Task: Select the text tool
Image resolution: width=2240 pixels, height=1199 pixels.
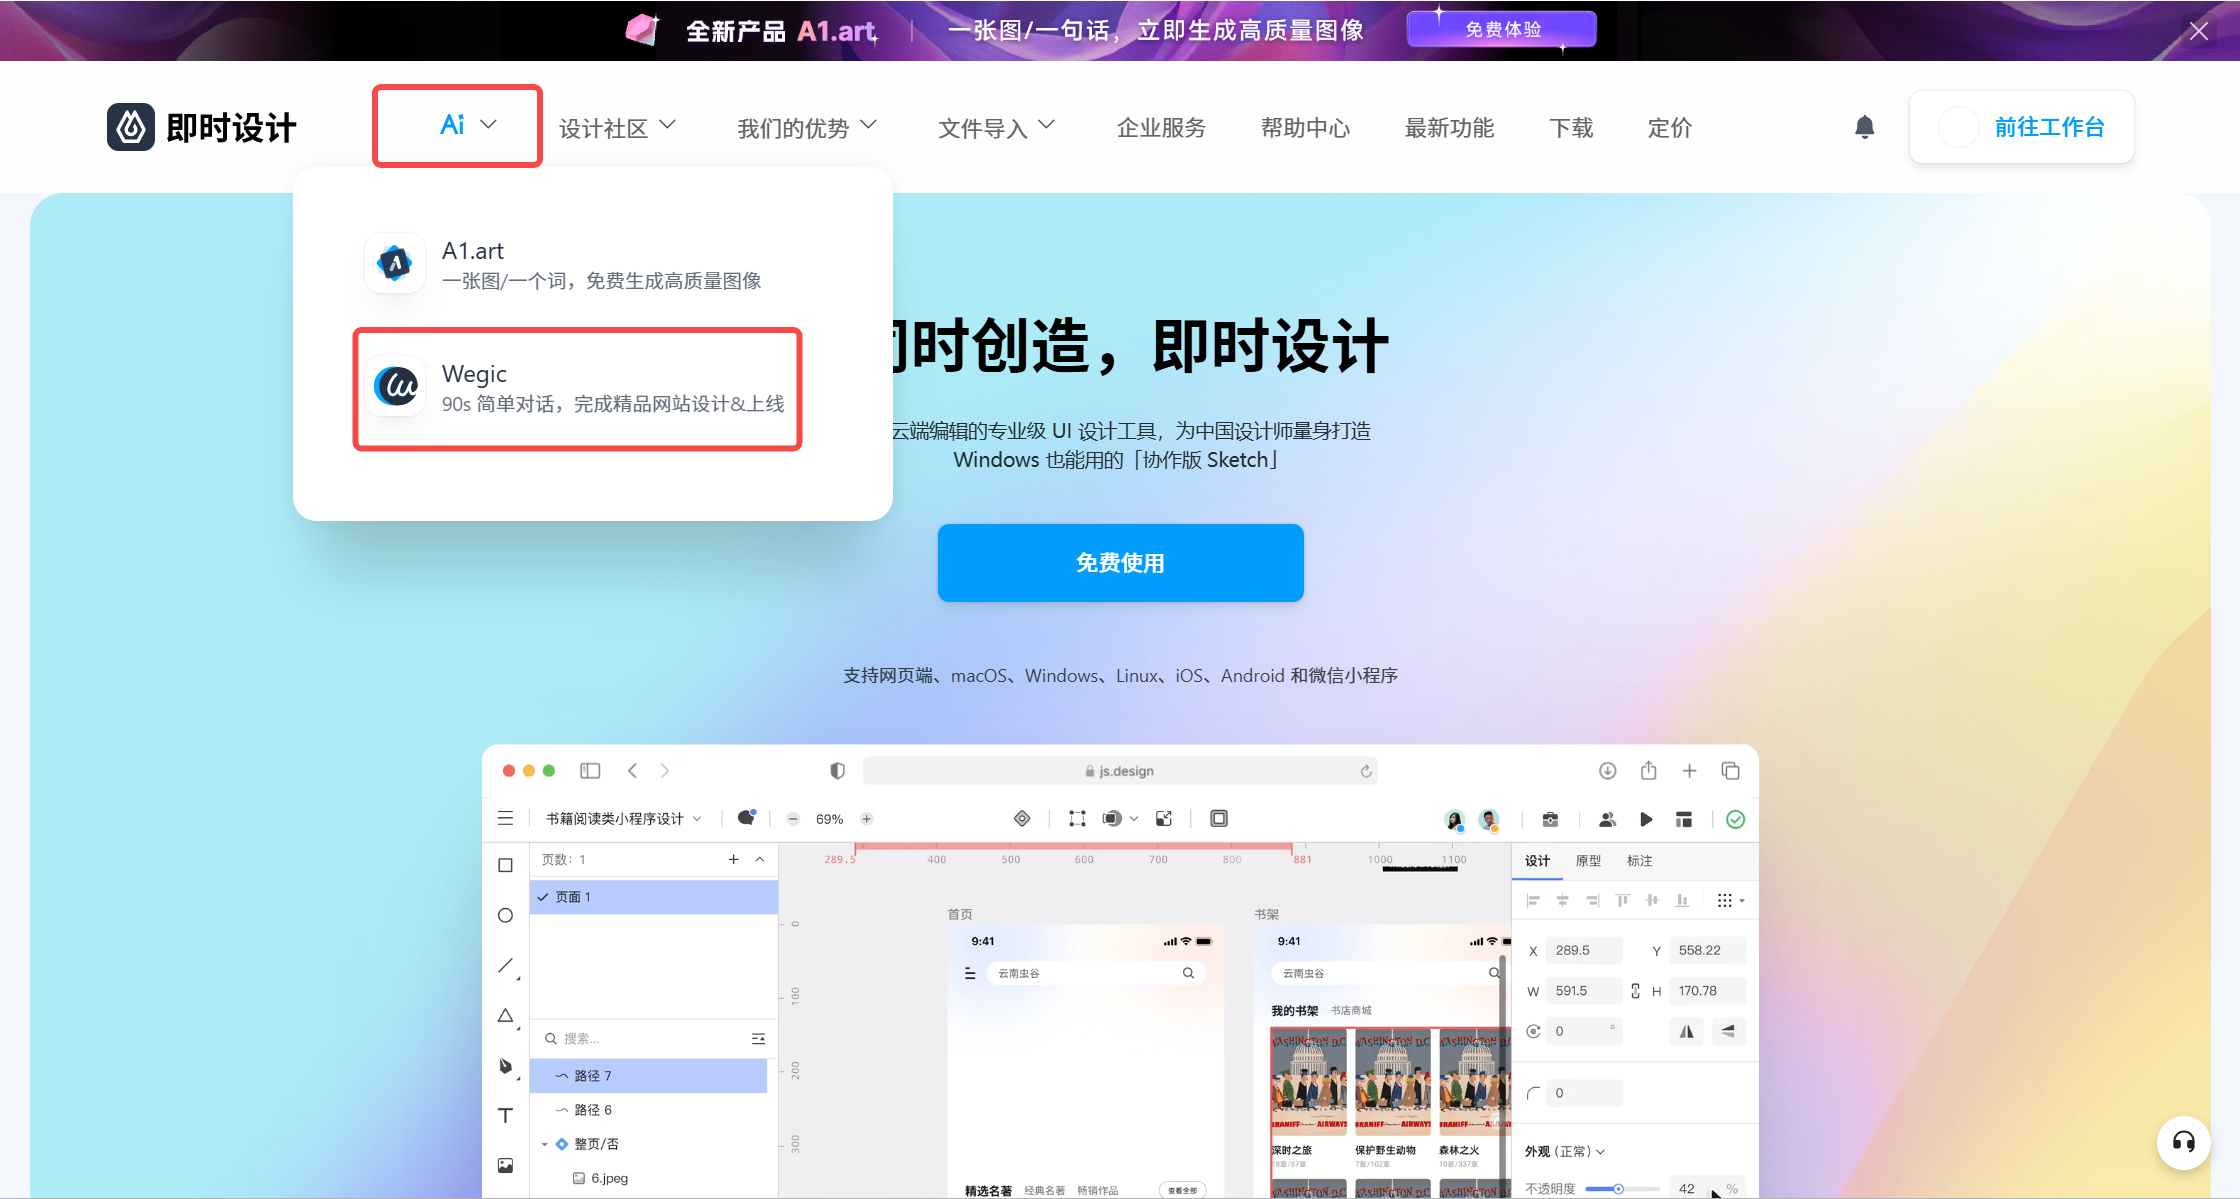Action: coord(506,1115)
